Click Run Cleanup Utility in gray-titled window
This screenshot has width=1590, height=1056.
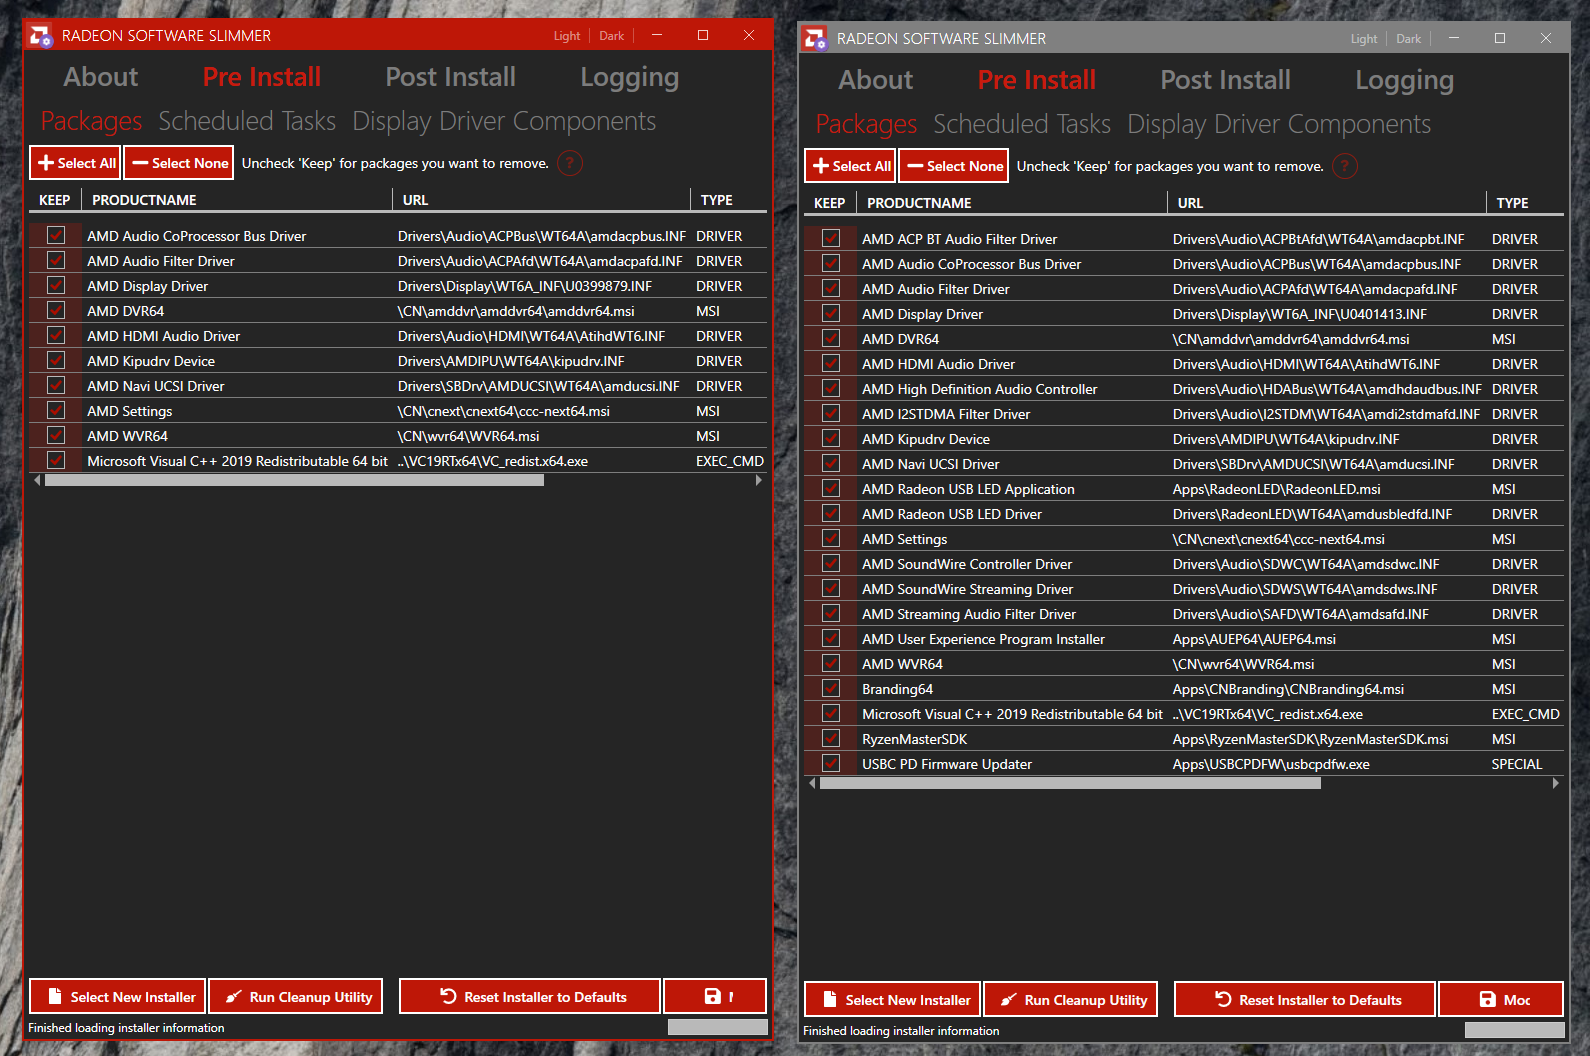coord(1071,999)
